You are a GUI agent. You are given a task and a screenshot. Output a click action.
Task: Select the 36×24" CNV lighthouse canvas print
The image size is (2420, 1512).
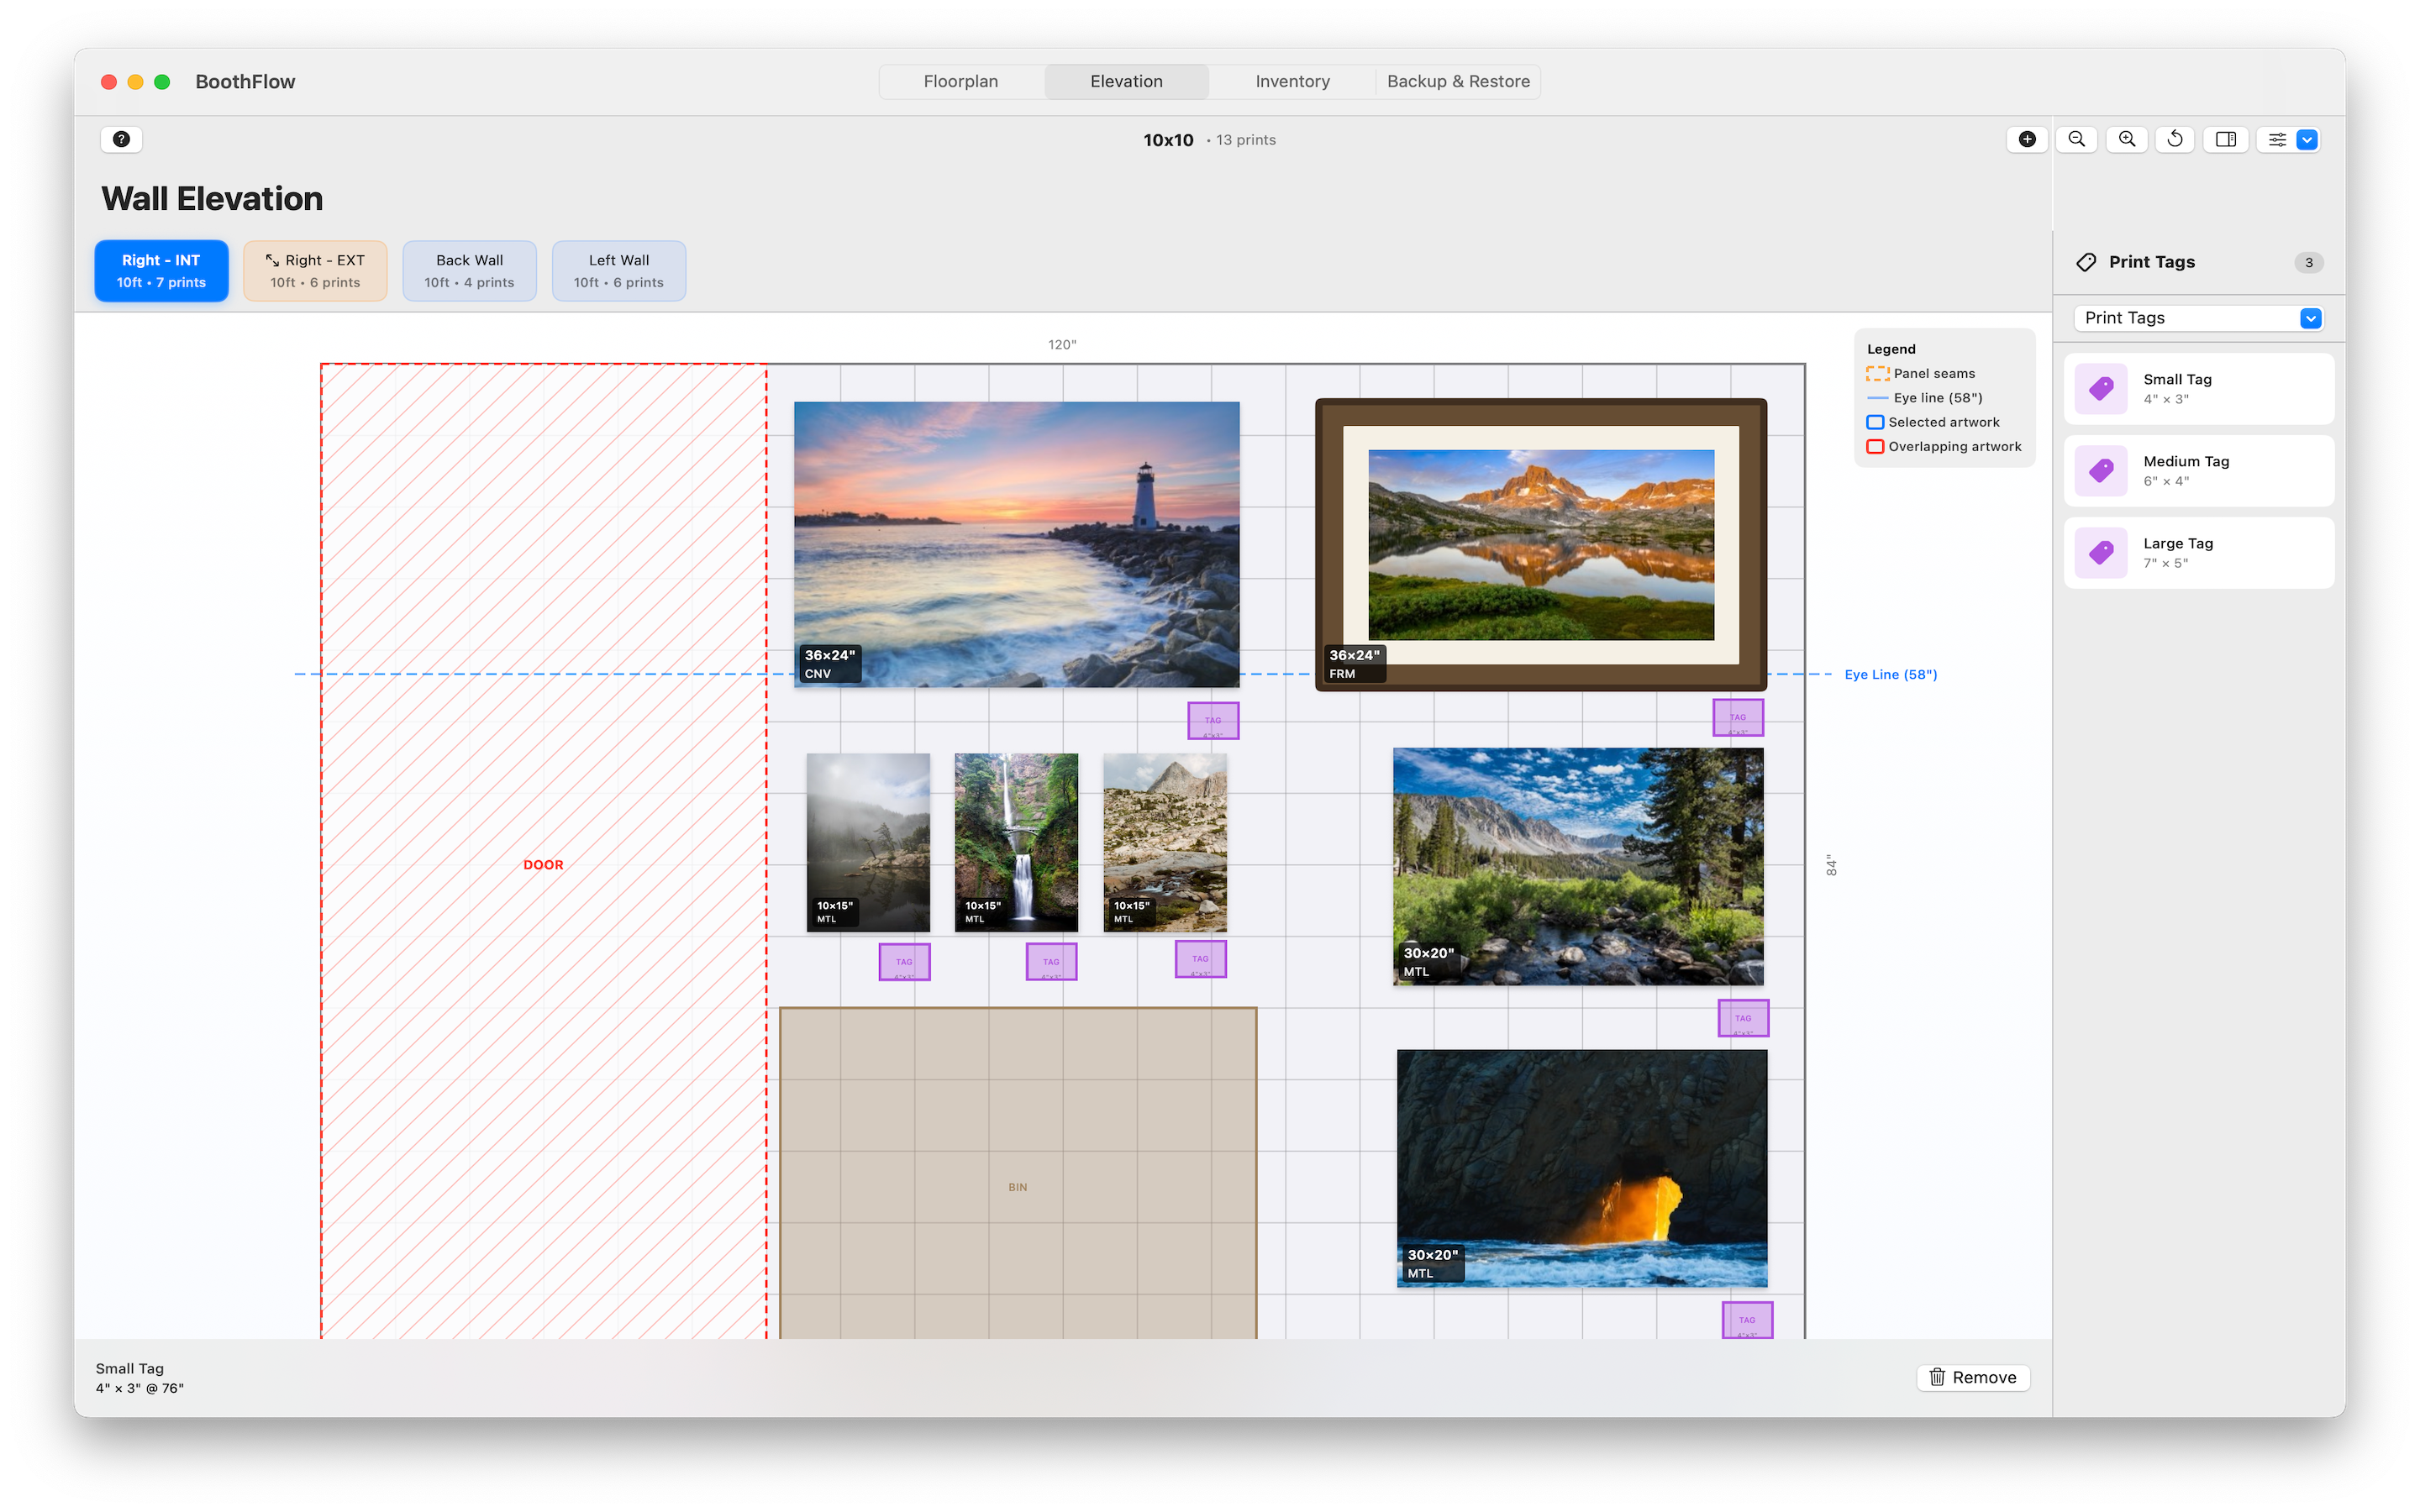[1016, 544]
